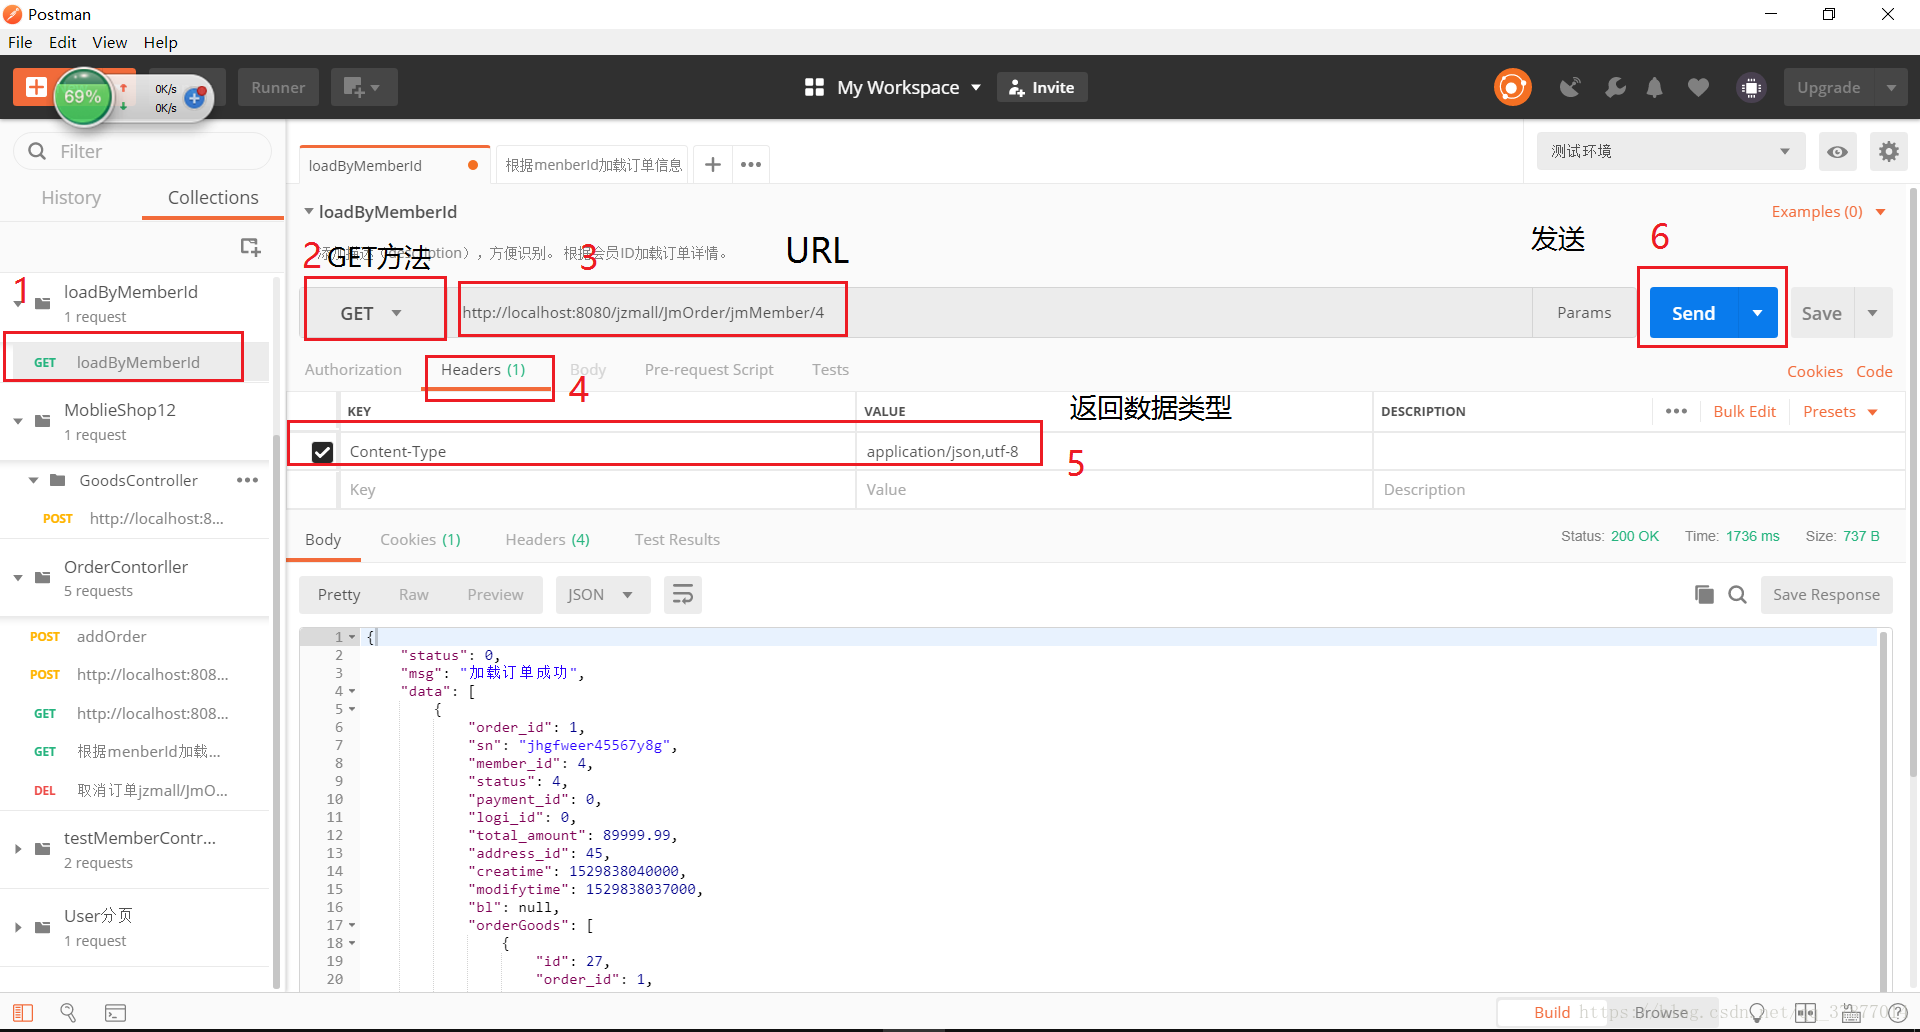
Task: Open the user avatar chip icon
Action: click(x=1751, y=88)
